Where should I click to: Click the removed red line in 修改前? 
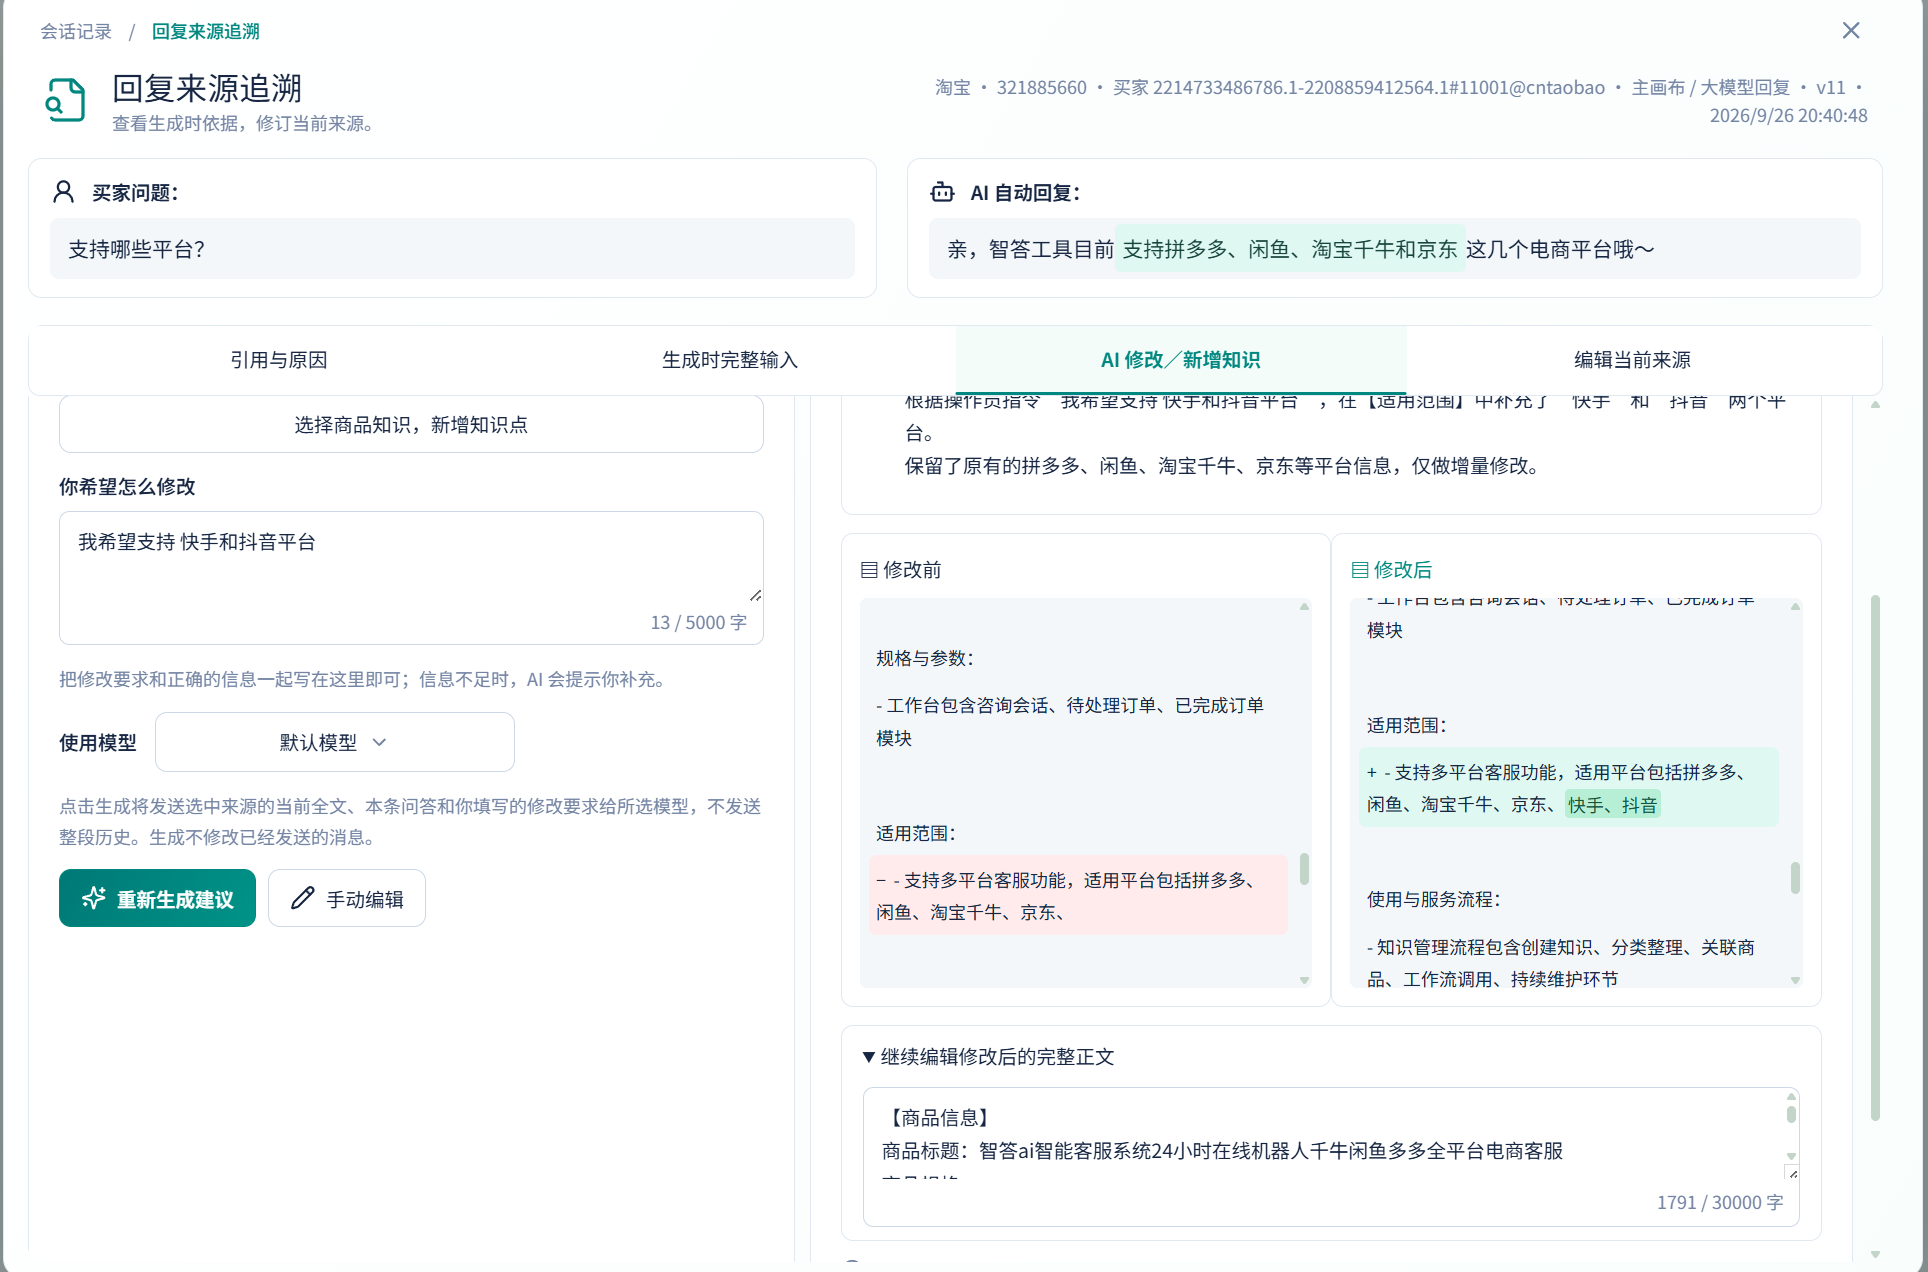1078,896
